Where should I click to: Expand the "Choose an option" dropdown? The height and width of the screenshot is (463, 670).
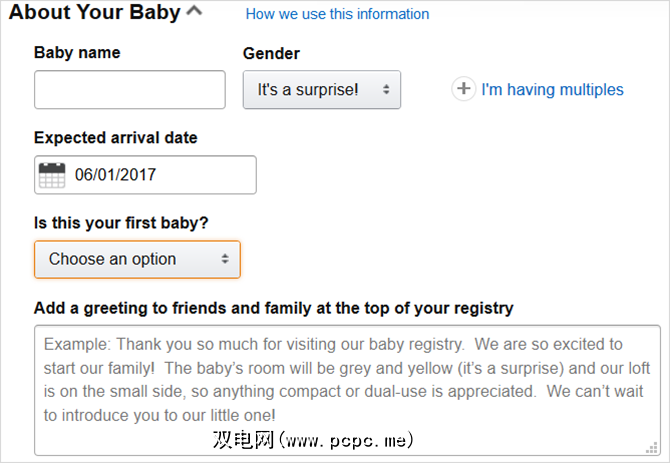(137, 260)
